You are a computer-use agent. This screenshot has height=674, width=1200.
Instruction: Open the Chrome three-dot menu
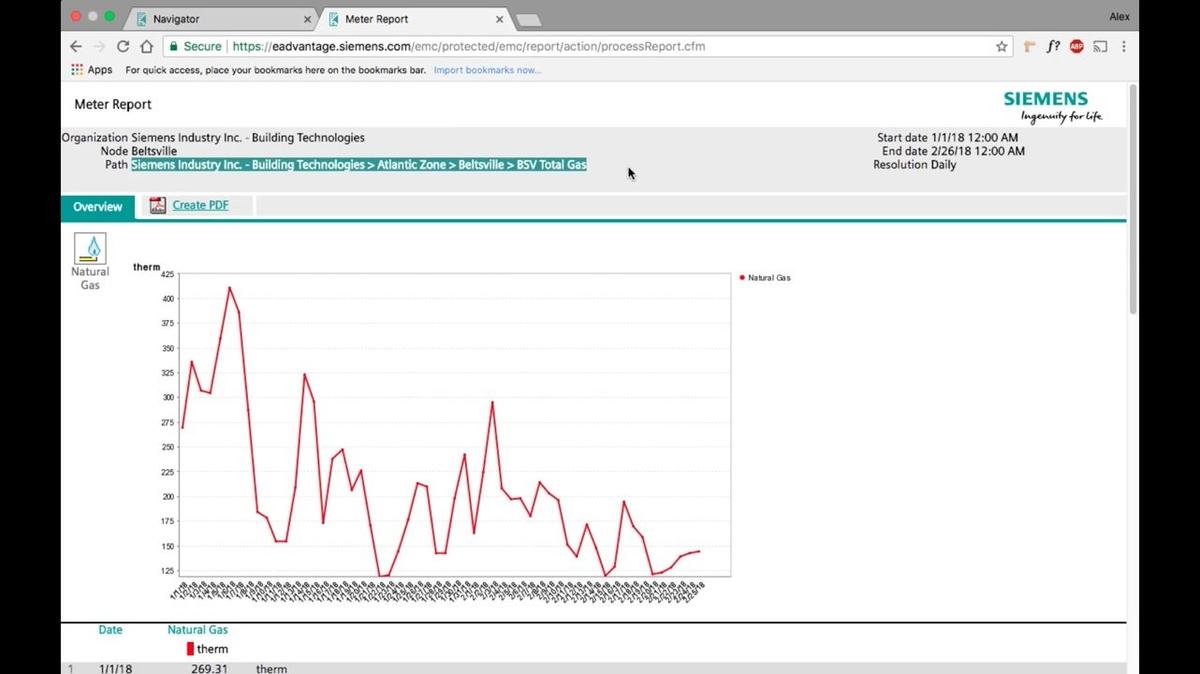click(x=1124, y=46)
